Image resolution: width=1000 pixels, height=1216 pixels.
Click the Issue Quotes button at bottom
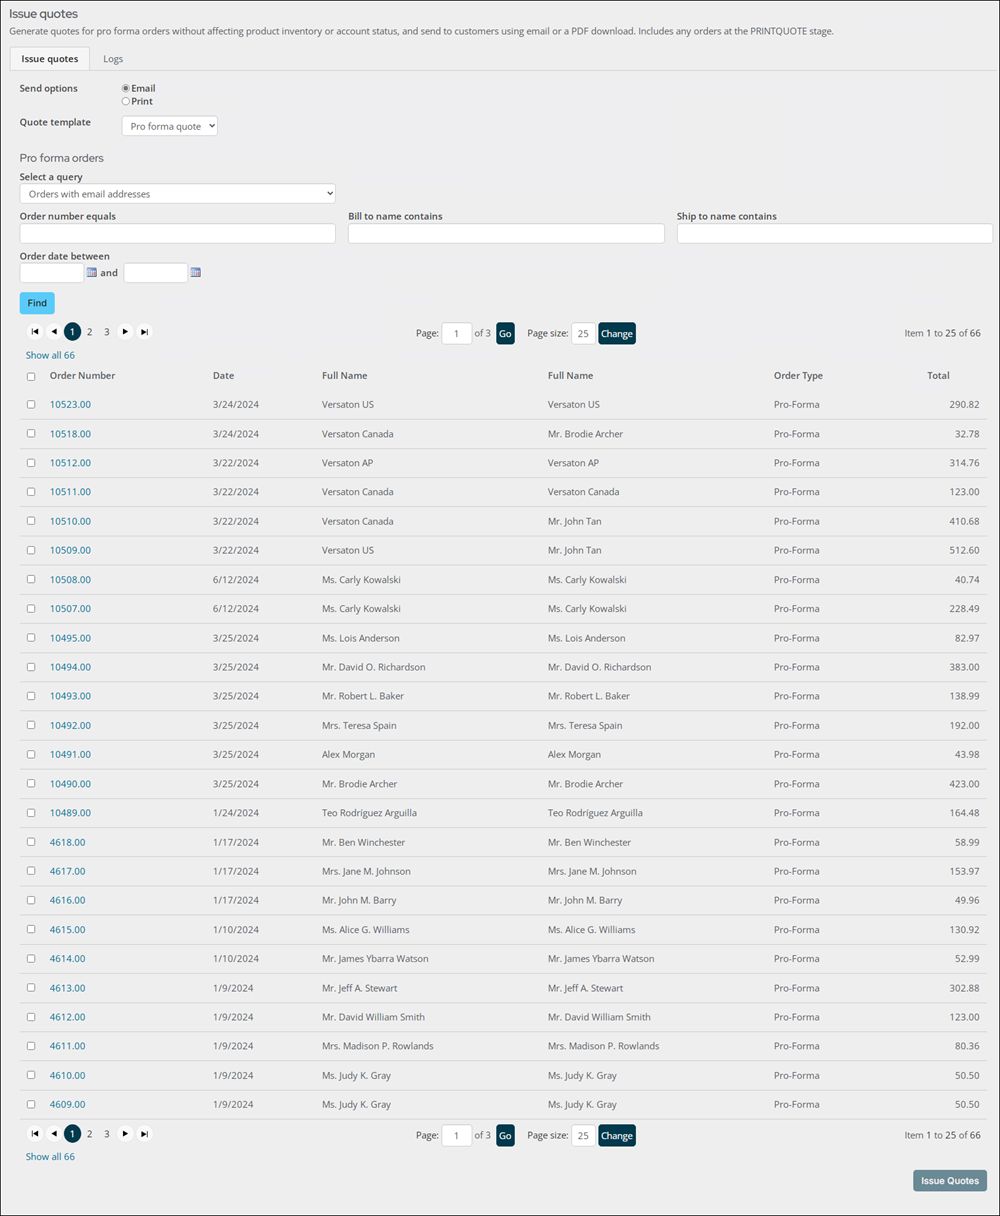950,1181
